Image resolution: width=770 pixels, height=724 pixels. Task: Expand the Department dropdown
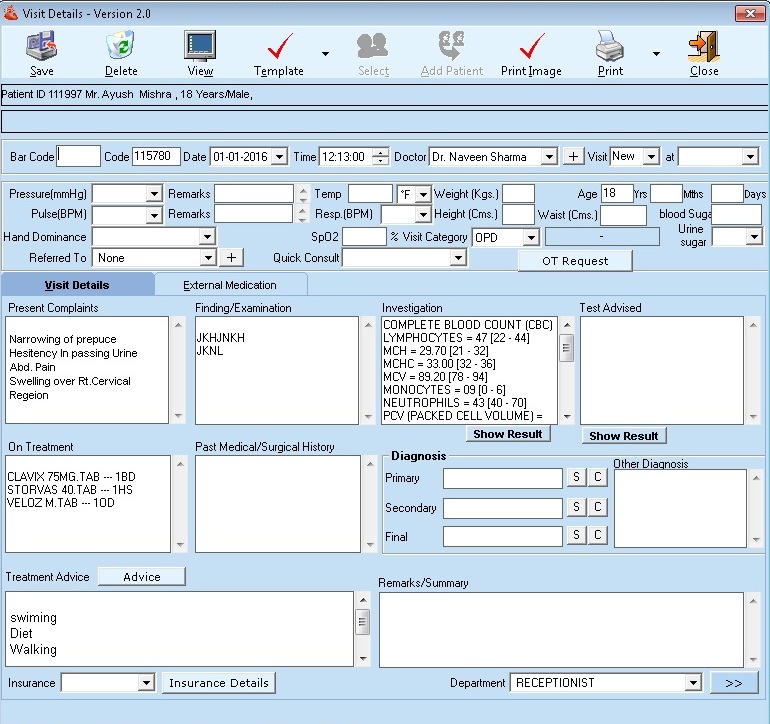[693, 683]
